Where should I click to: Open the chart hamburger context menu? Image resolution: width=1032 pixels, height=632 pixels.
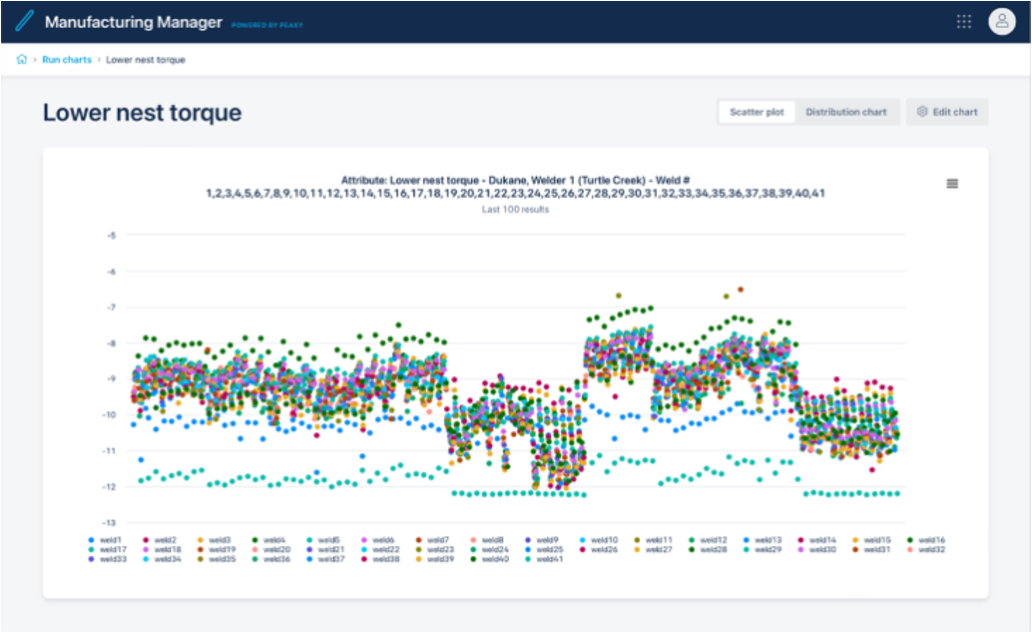(952, 183)
